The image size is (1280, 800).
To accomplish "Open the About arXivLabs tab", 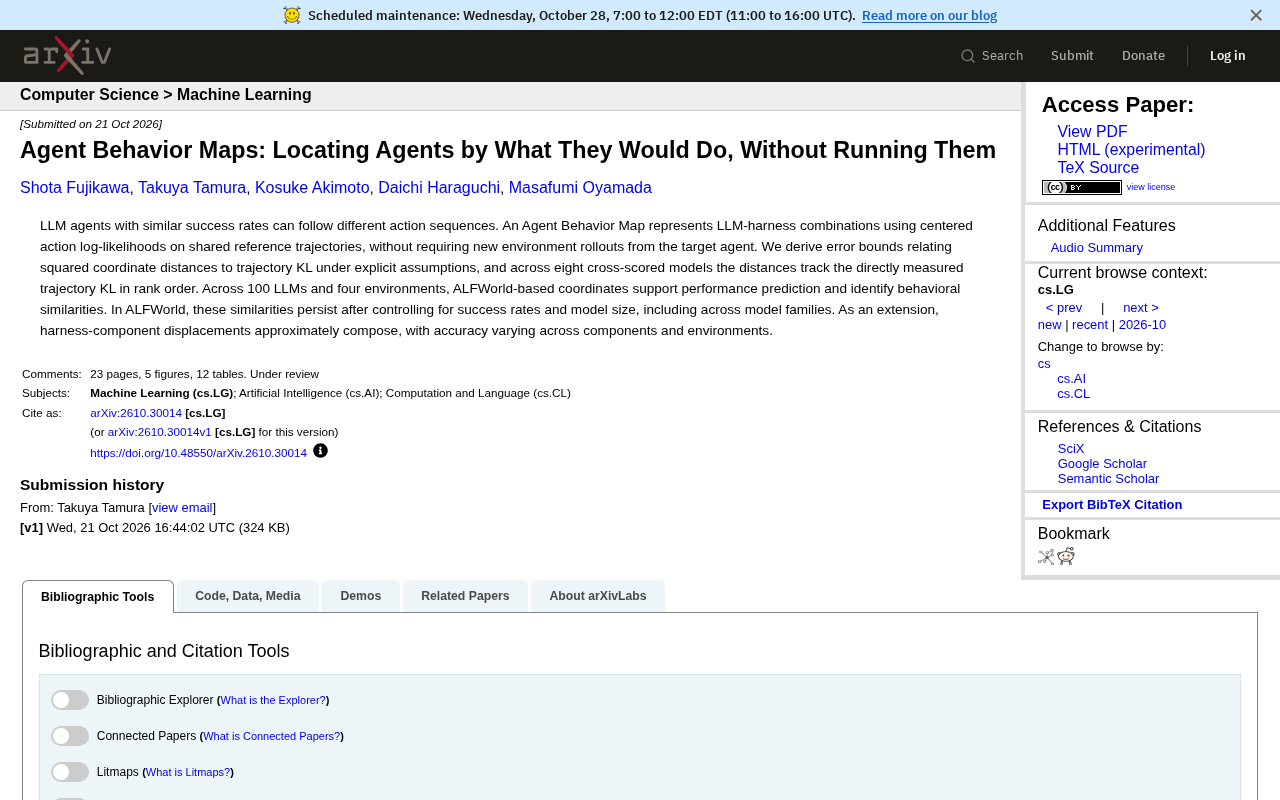I will click(x=598, y=596).
